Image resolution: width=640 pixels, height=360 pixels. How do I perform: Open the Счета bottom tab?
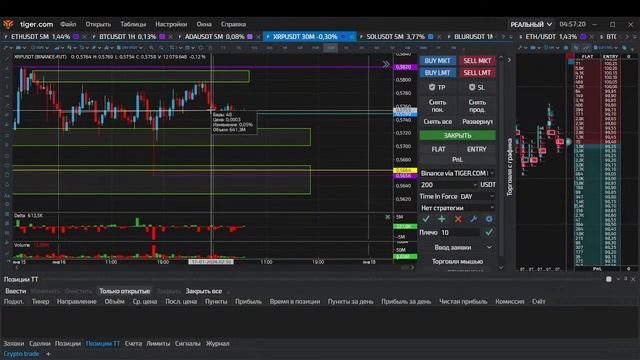click(x=133, y=344)
